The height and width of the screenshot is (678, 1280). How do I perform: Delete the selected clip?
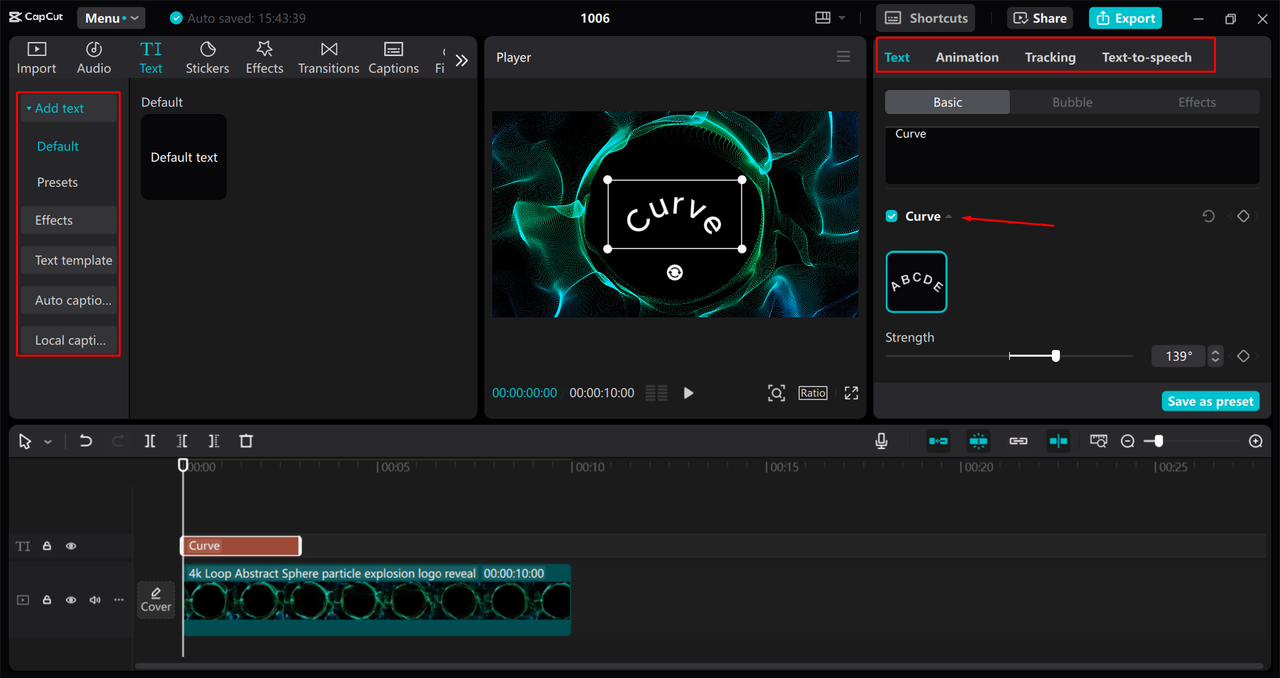pos(246,441)
